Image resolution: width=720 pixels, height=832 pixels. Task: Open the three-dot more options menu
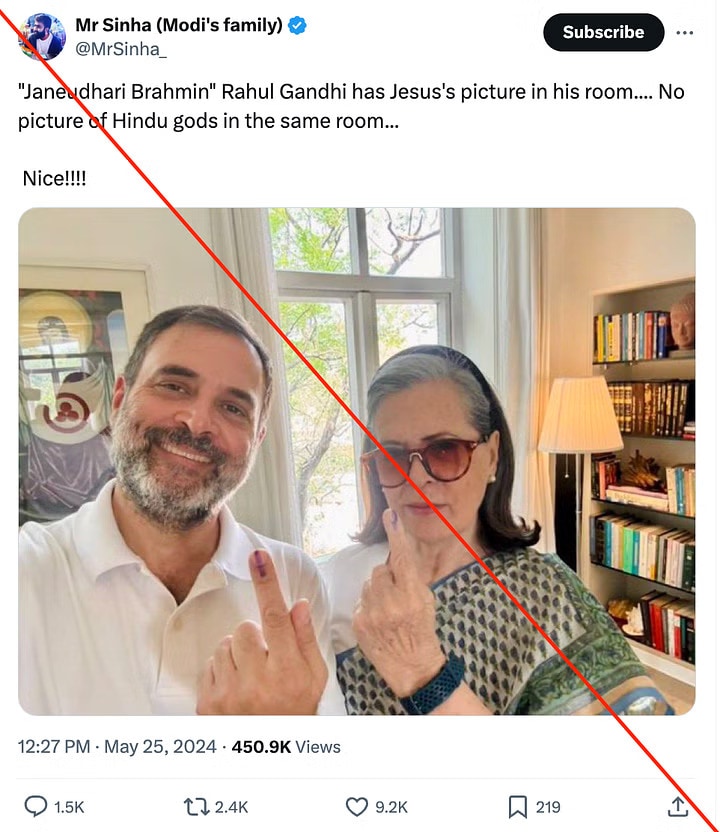point(685,33)
